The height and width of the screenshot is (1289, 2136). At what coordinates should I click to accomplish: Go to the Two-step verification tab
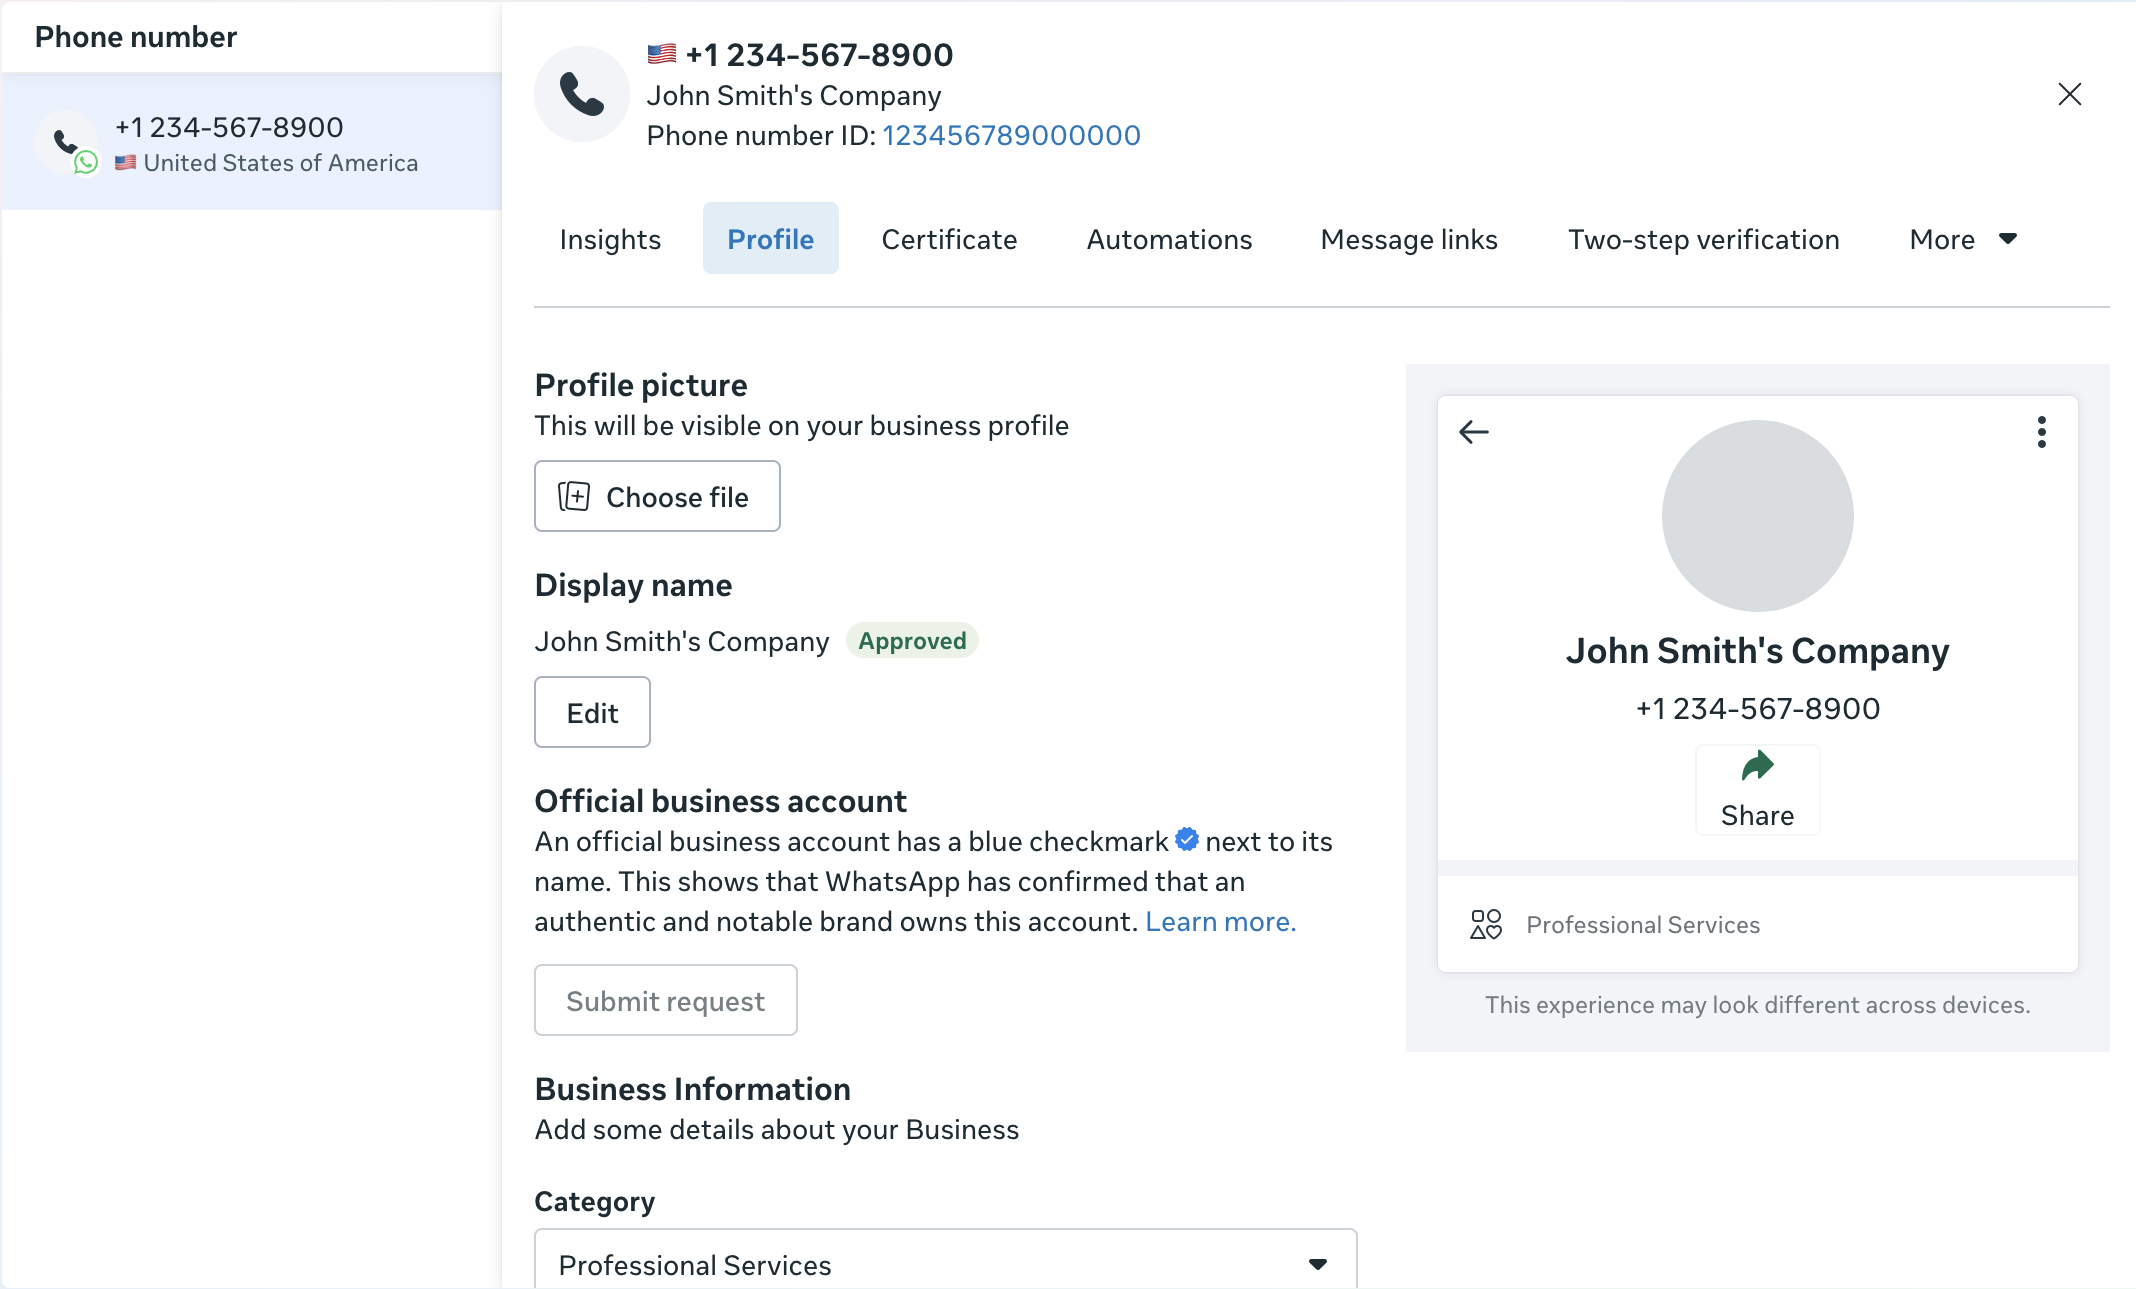[x=1703, y=239]
